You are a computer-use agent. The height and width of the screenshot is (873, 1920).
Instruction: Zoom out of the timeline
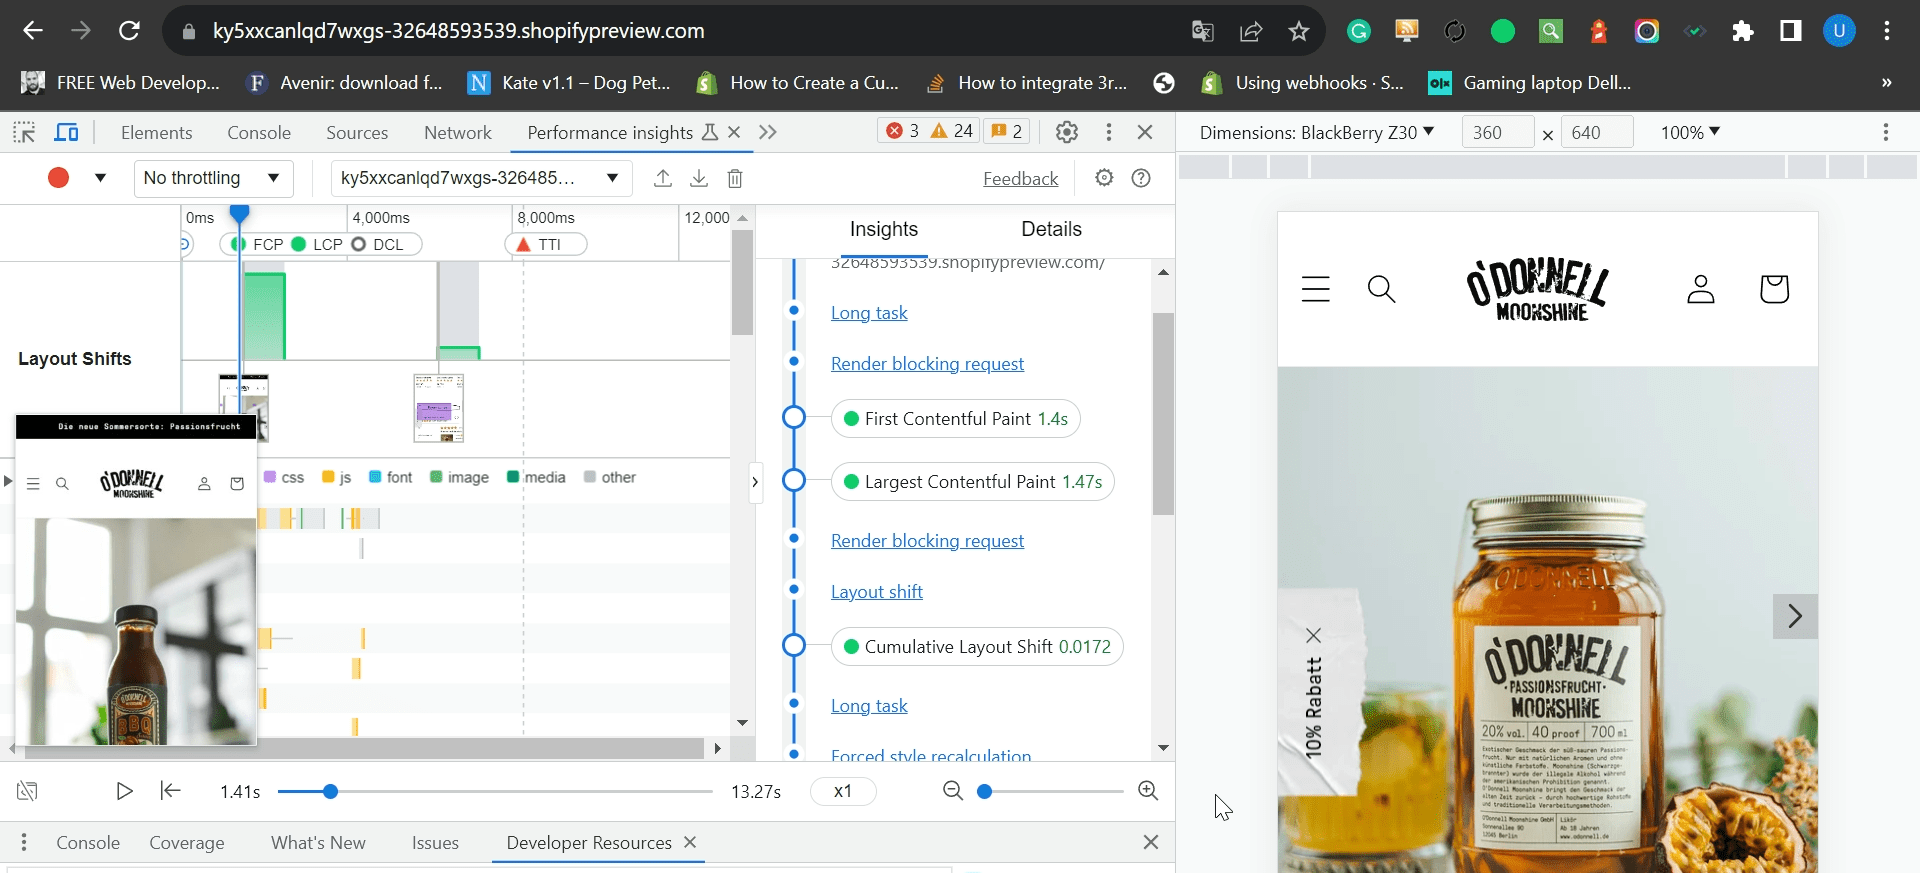pyautogui.click(x=953, y=791)
